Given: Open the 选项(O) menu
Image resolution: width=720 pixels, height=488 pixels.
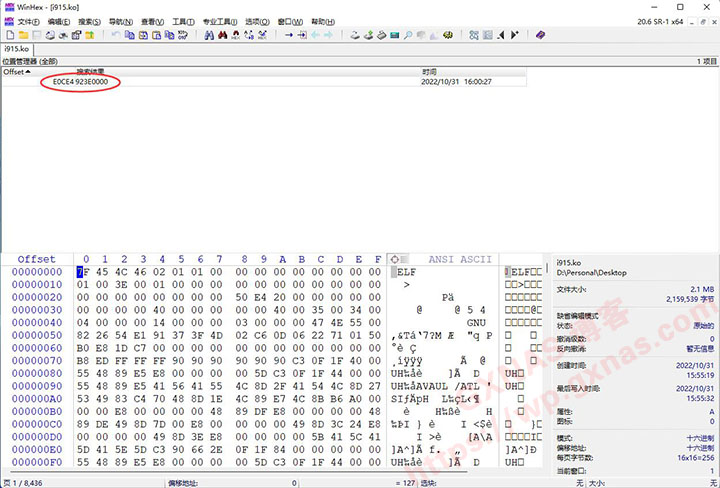Looking at the screenshot, I should point(258,21).
